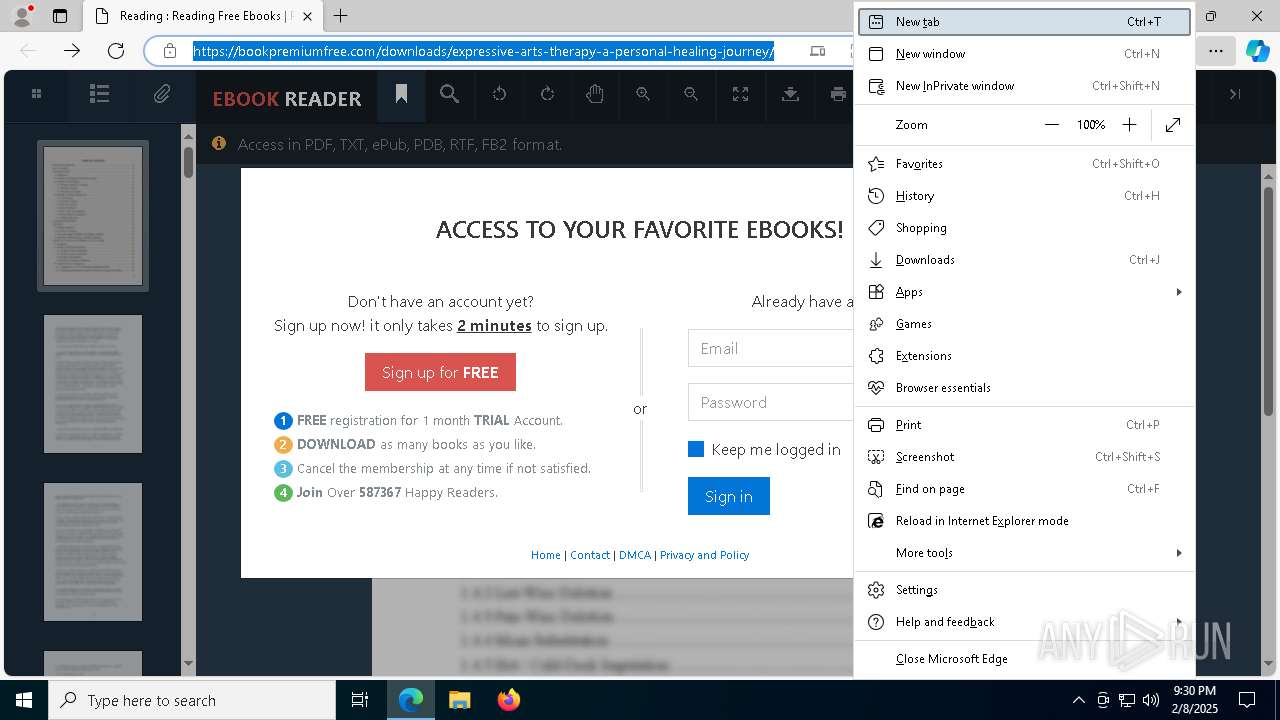Select New tab in the Edge menu
The height and width of the screenshot is (720, 1280).
pos(1025,22)
